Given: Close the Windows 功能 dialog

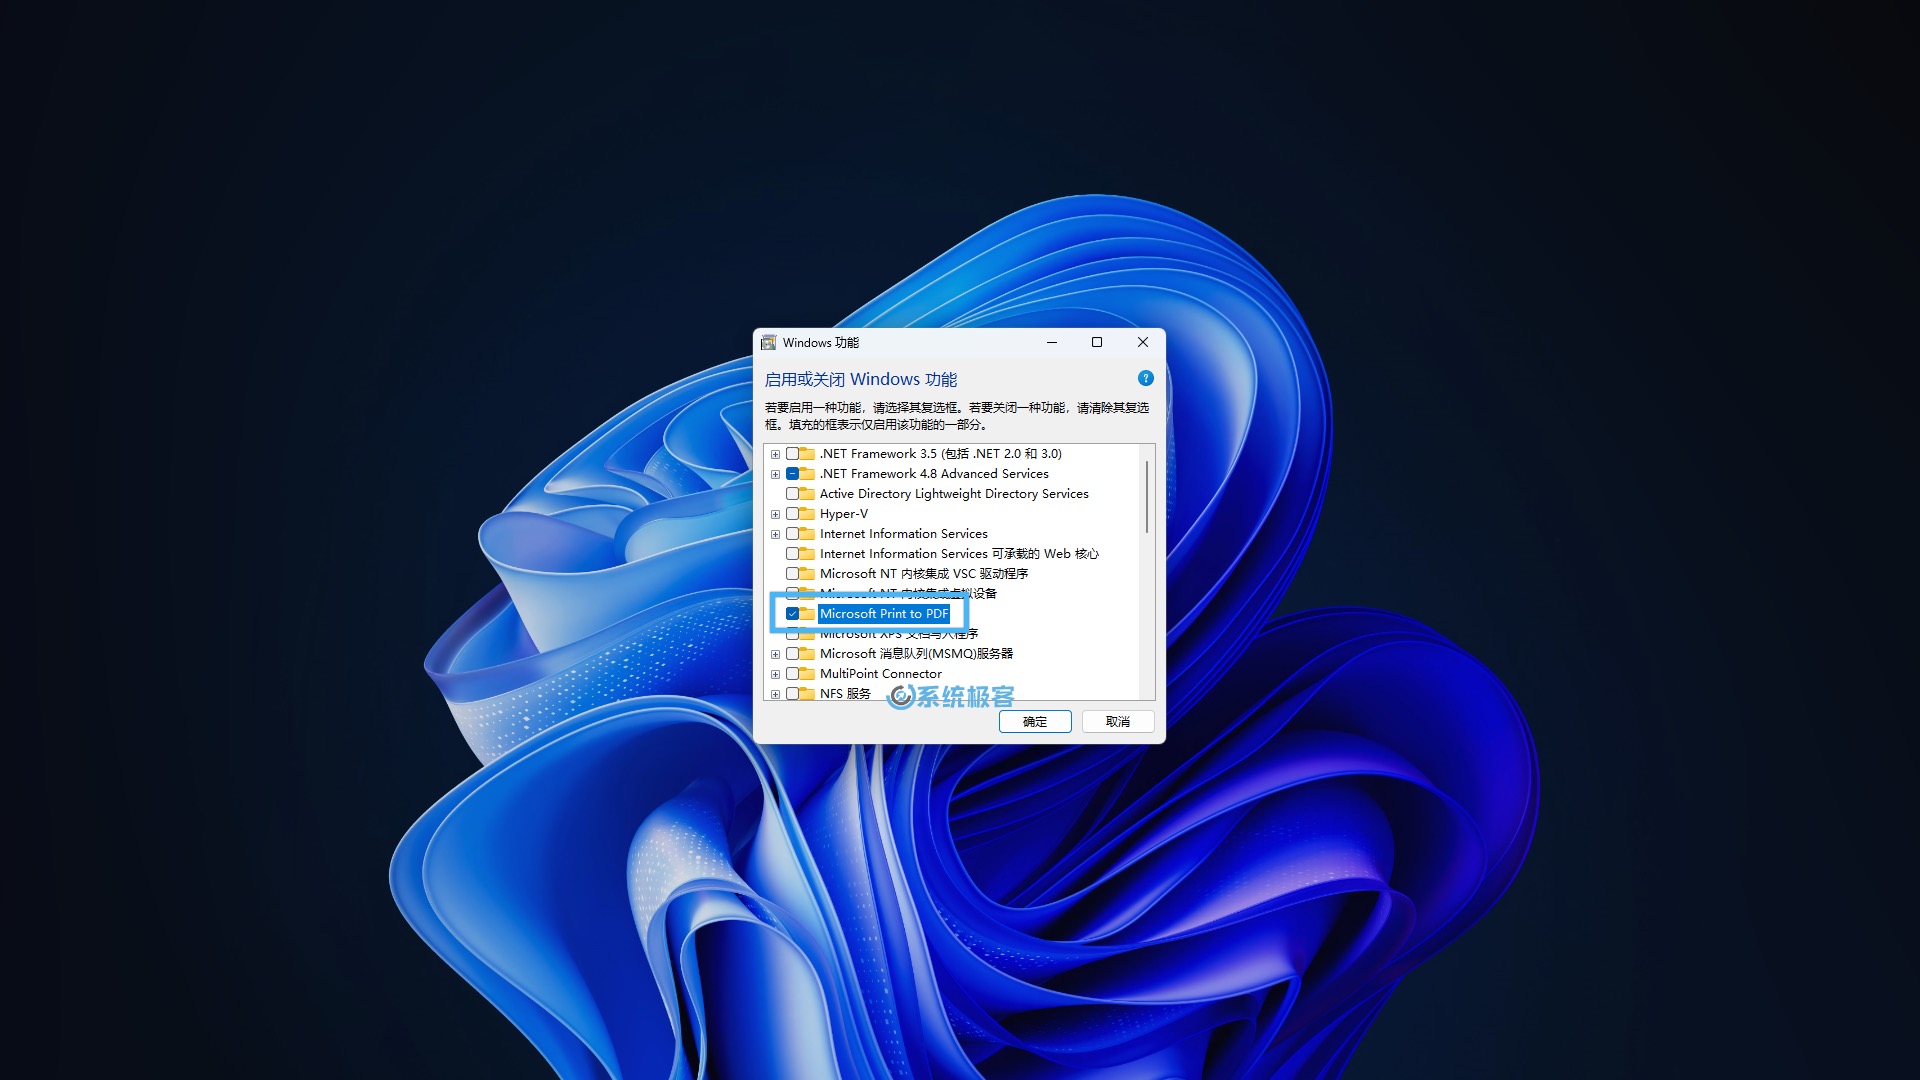Looking at the screenshot, I should [1143, 342].
